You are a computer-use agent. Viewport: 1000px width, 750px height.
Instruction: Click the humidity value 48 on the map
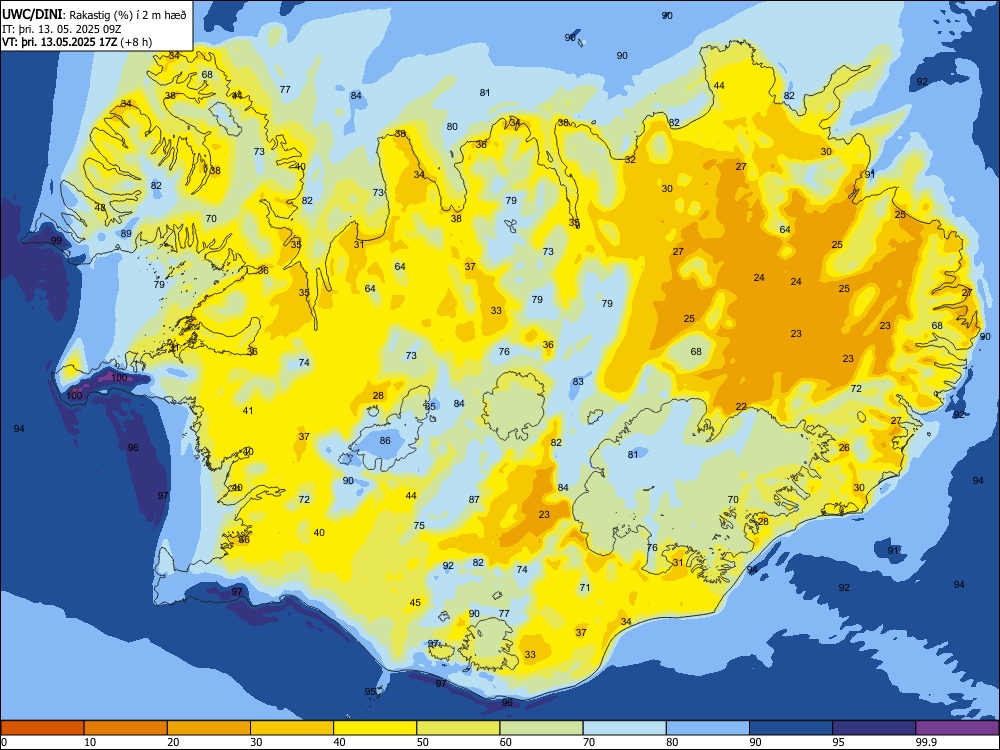pos(100,207)
